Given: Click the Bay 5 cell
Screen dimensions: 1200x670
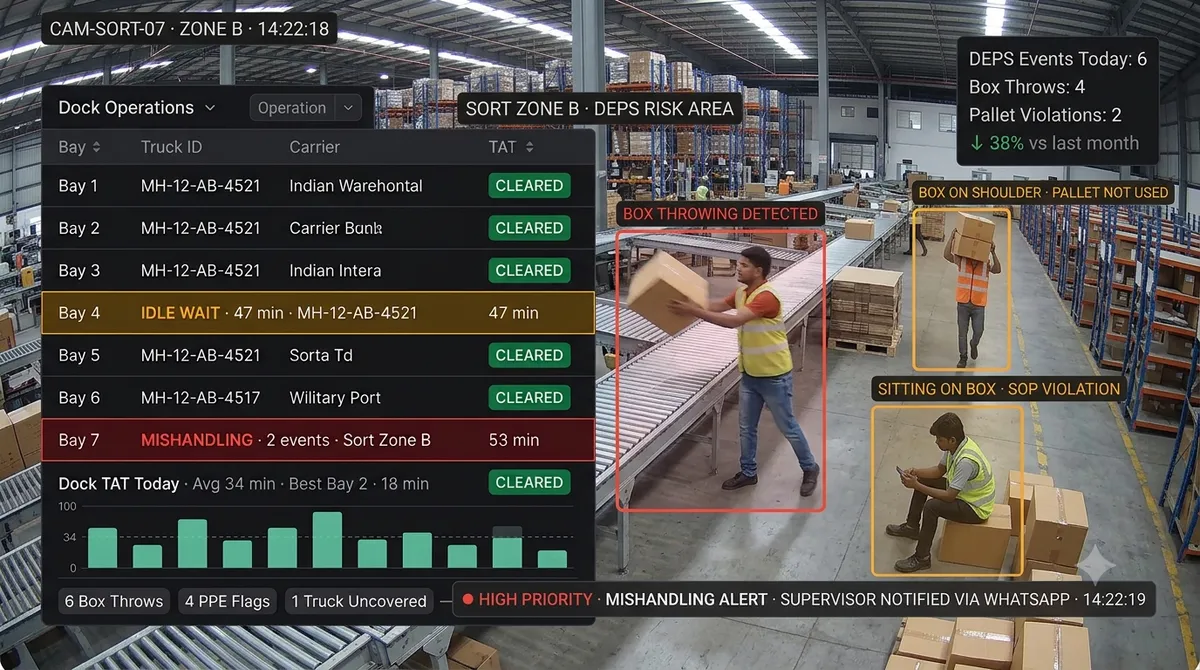Looking at the screenshot, I should 79,355.
